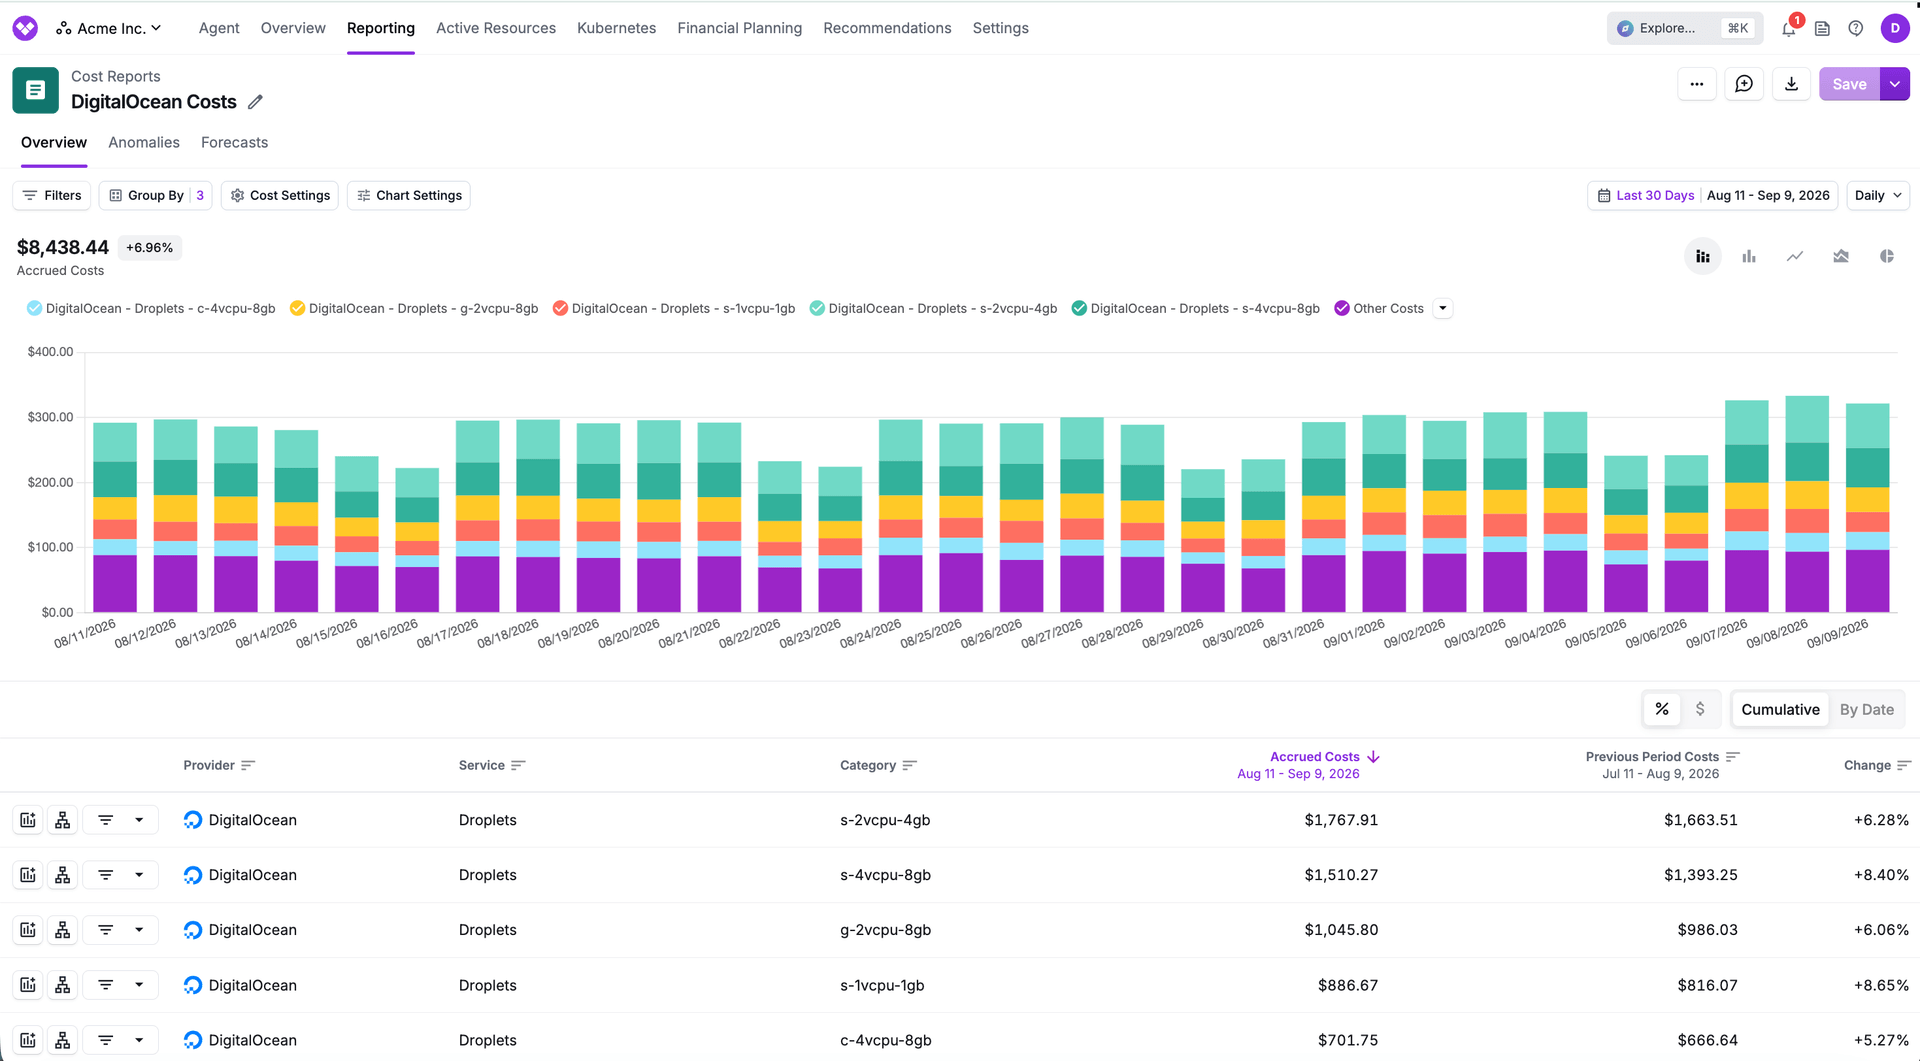The height and width of the screenshot is (1061, 1920).
Task: Click the 09/08/2026 chart bar
Action: tap(1807, 504)
